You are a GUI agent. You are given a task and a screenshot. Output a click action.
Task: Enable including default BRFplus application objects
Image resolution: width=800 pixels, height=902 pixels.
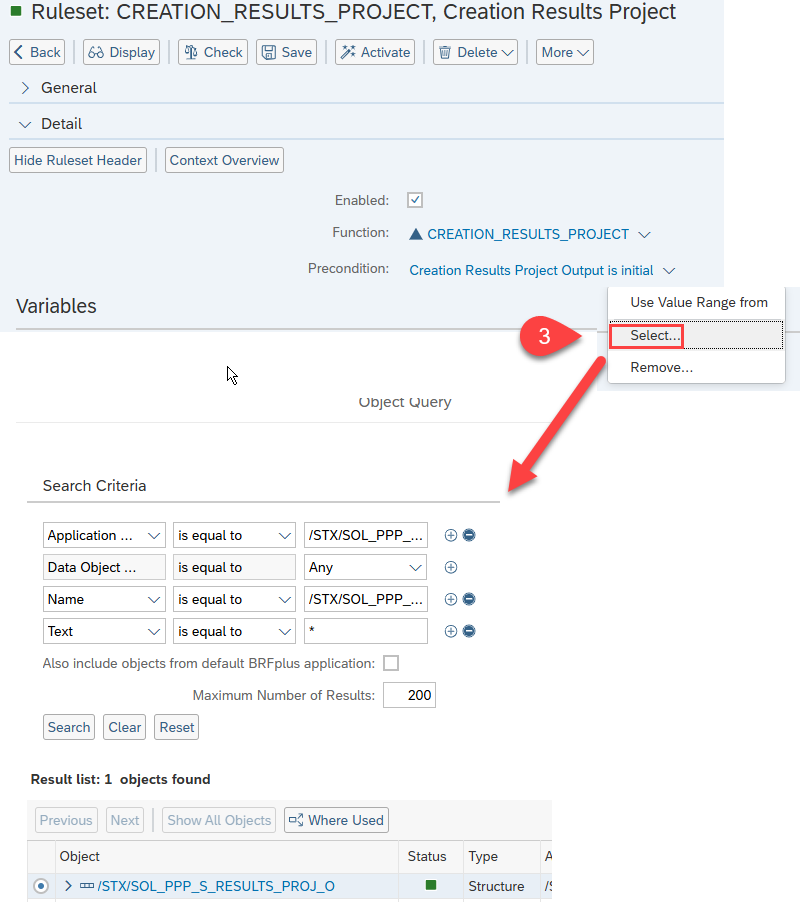(391, 663)
